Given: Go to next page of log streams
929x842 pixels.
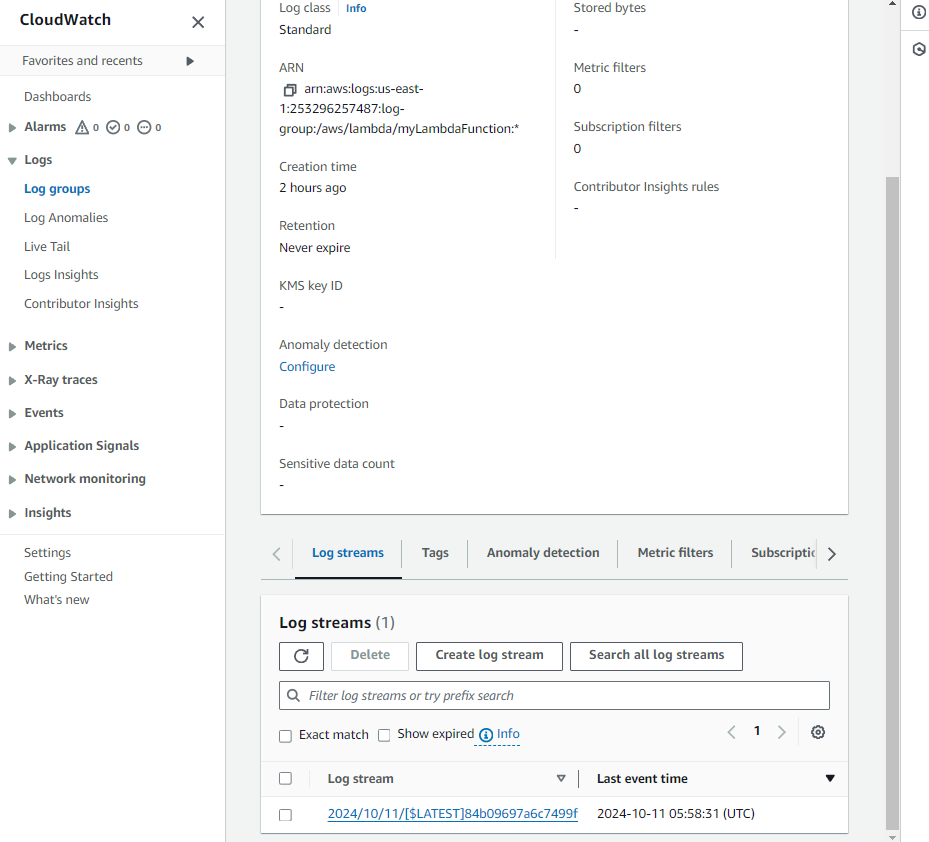Looking at the screenshot, I should point(782,732).
